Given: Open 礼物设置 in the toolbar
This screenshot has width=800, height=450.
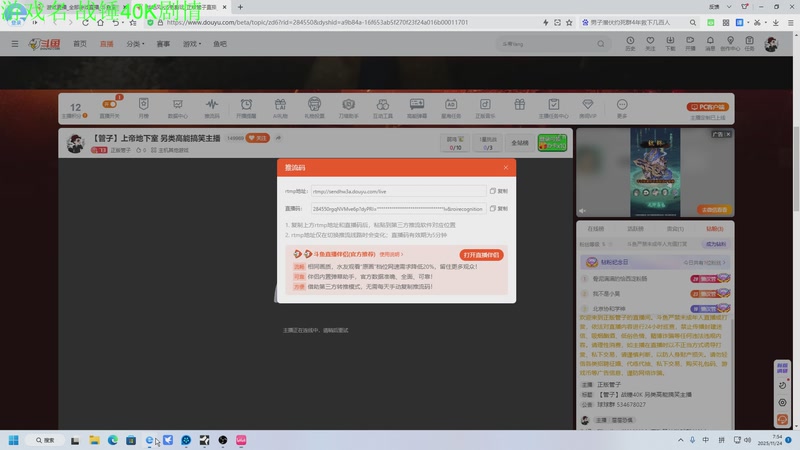Looking at the screenshot, I should click(314, 108).
